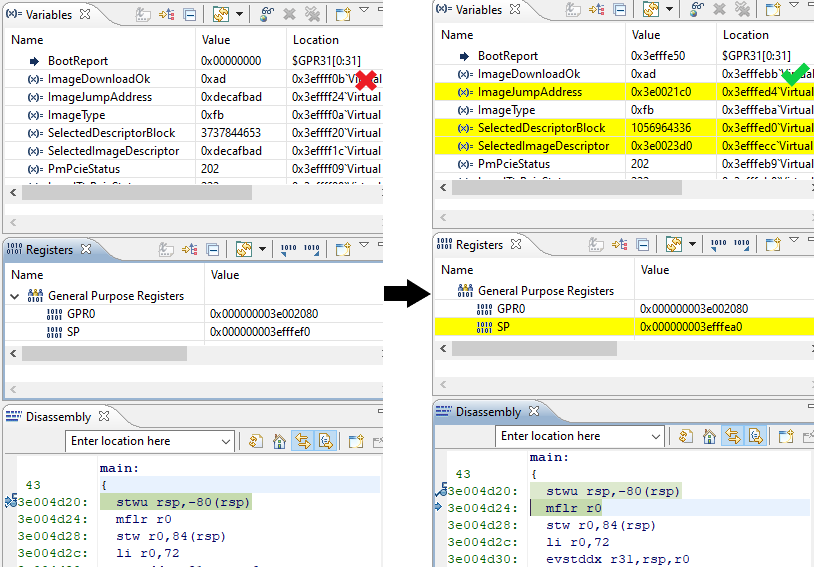This screenshot has width=817, height=567.
Task: Toggle Link with Active Debug Context, left Disassembly
Action: [x=303, y=441]
